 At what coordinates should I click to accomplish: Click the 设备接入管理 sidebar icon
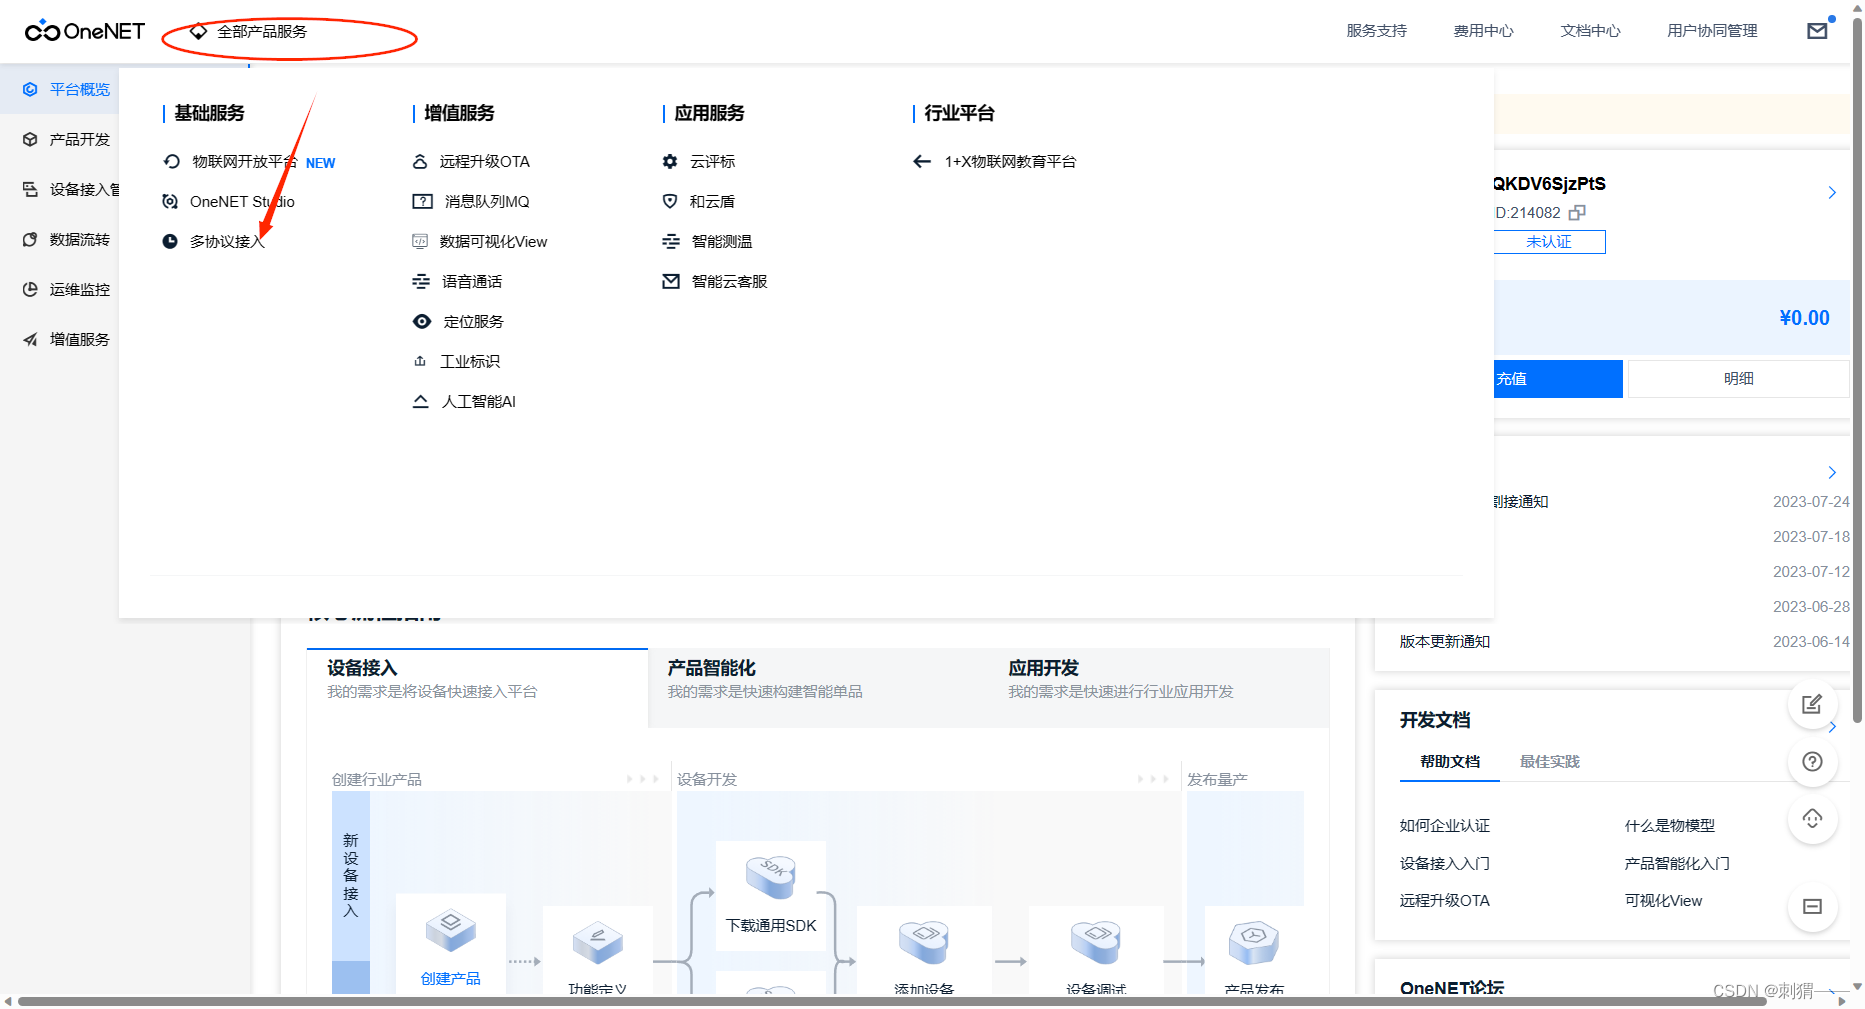coord(30,189)
